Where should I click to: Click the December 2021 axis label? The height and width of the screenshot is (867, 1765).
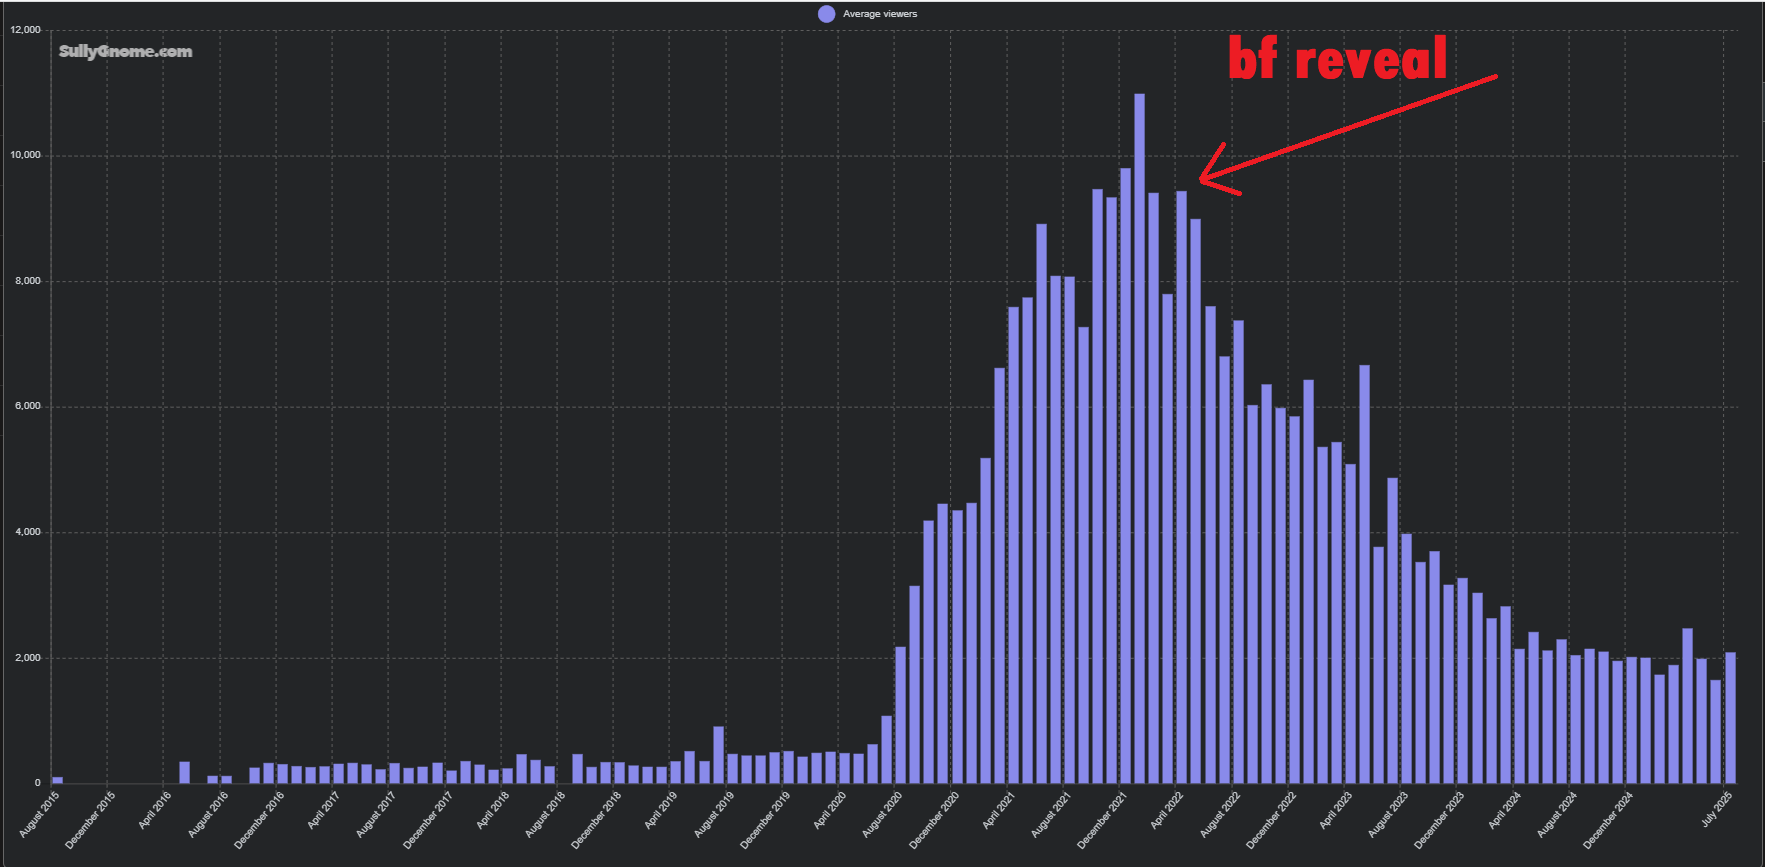tap(1103, 819)
